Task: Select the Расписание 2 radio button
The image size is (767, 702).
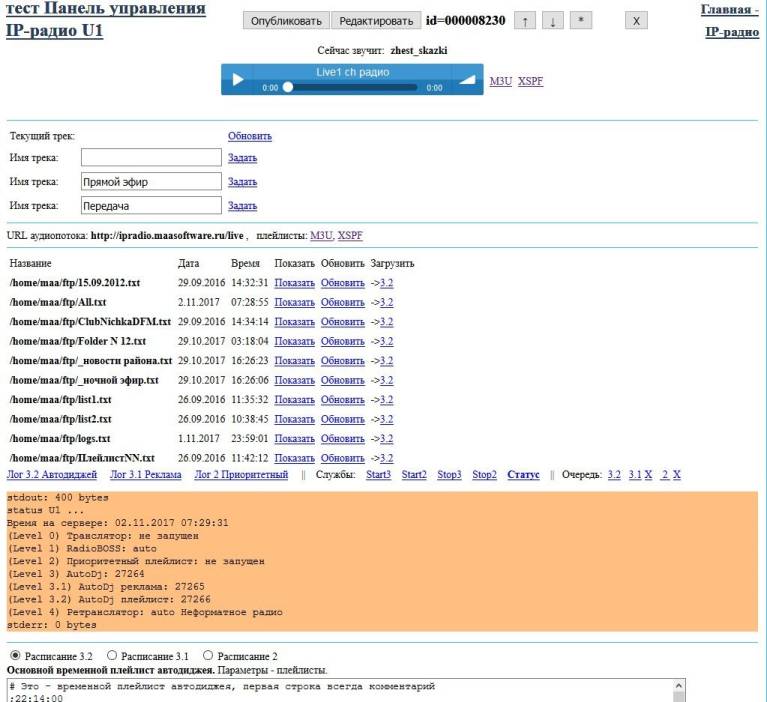Action: pyautogui.click(x=208, y=656)
